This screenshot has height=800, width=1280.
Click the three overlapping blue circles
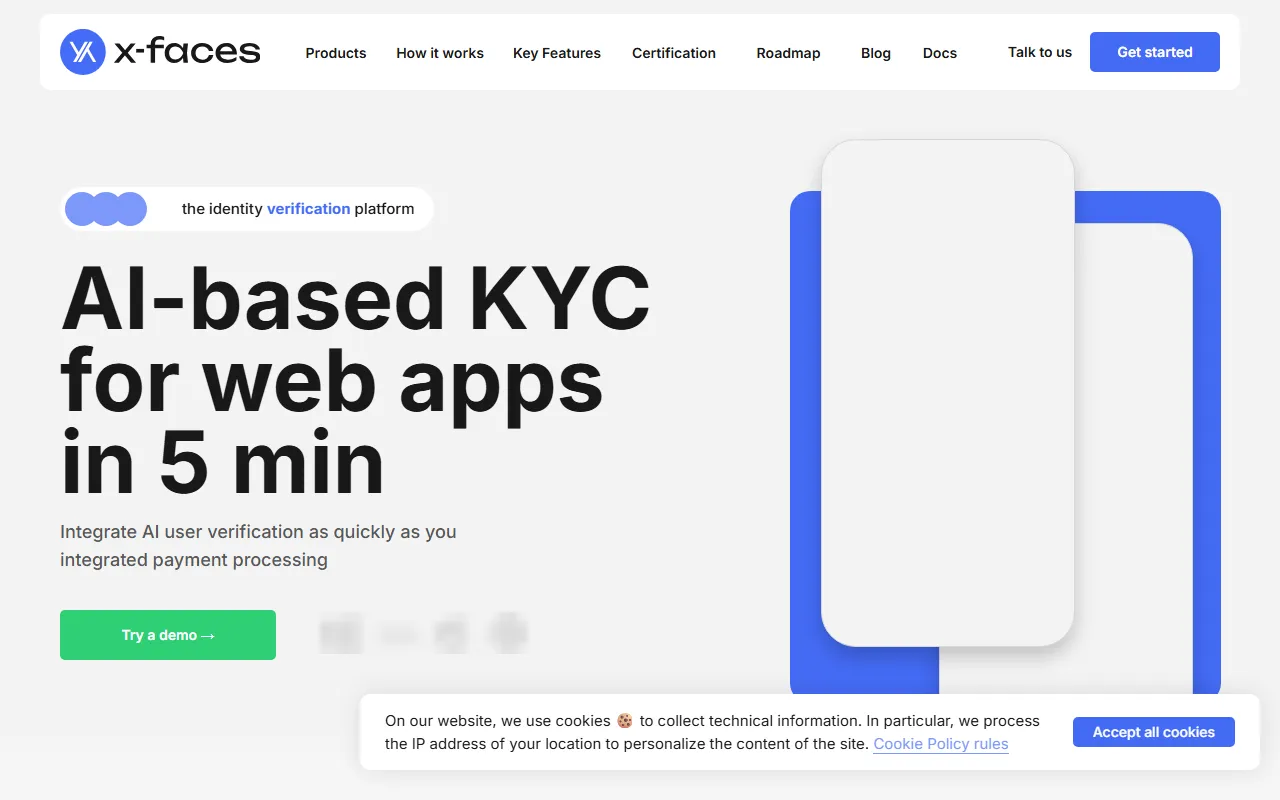coord(106,209)
